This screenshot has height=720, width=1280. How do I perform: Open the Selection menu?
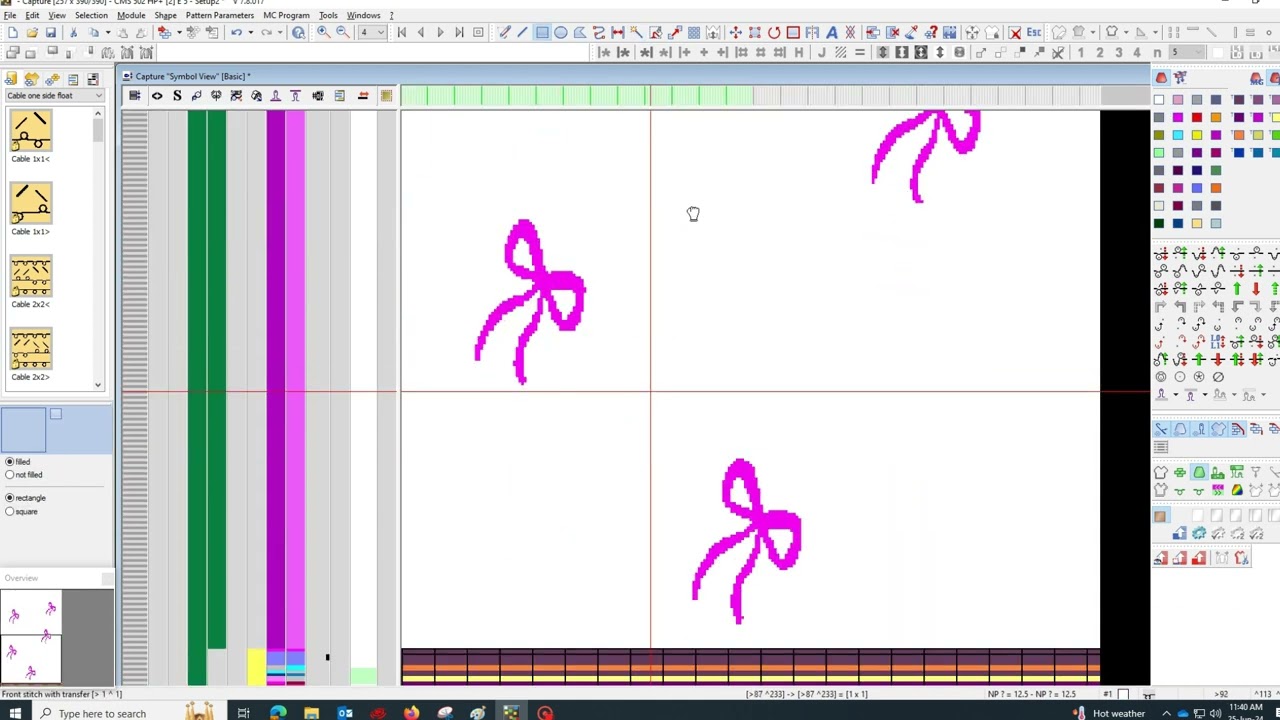pos(91,15)
